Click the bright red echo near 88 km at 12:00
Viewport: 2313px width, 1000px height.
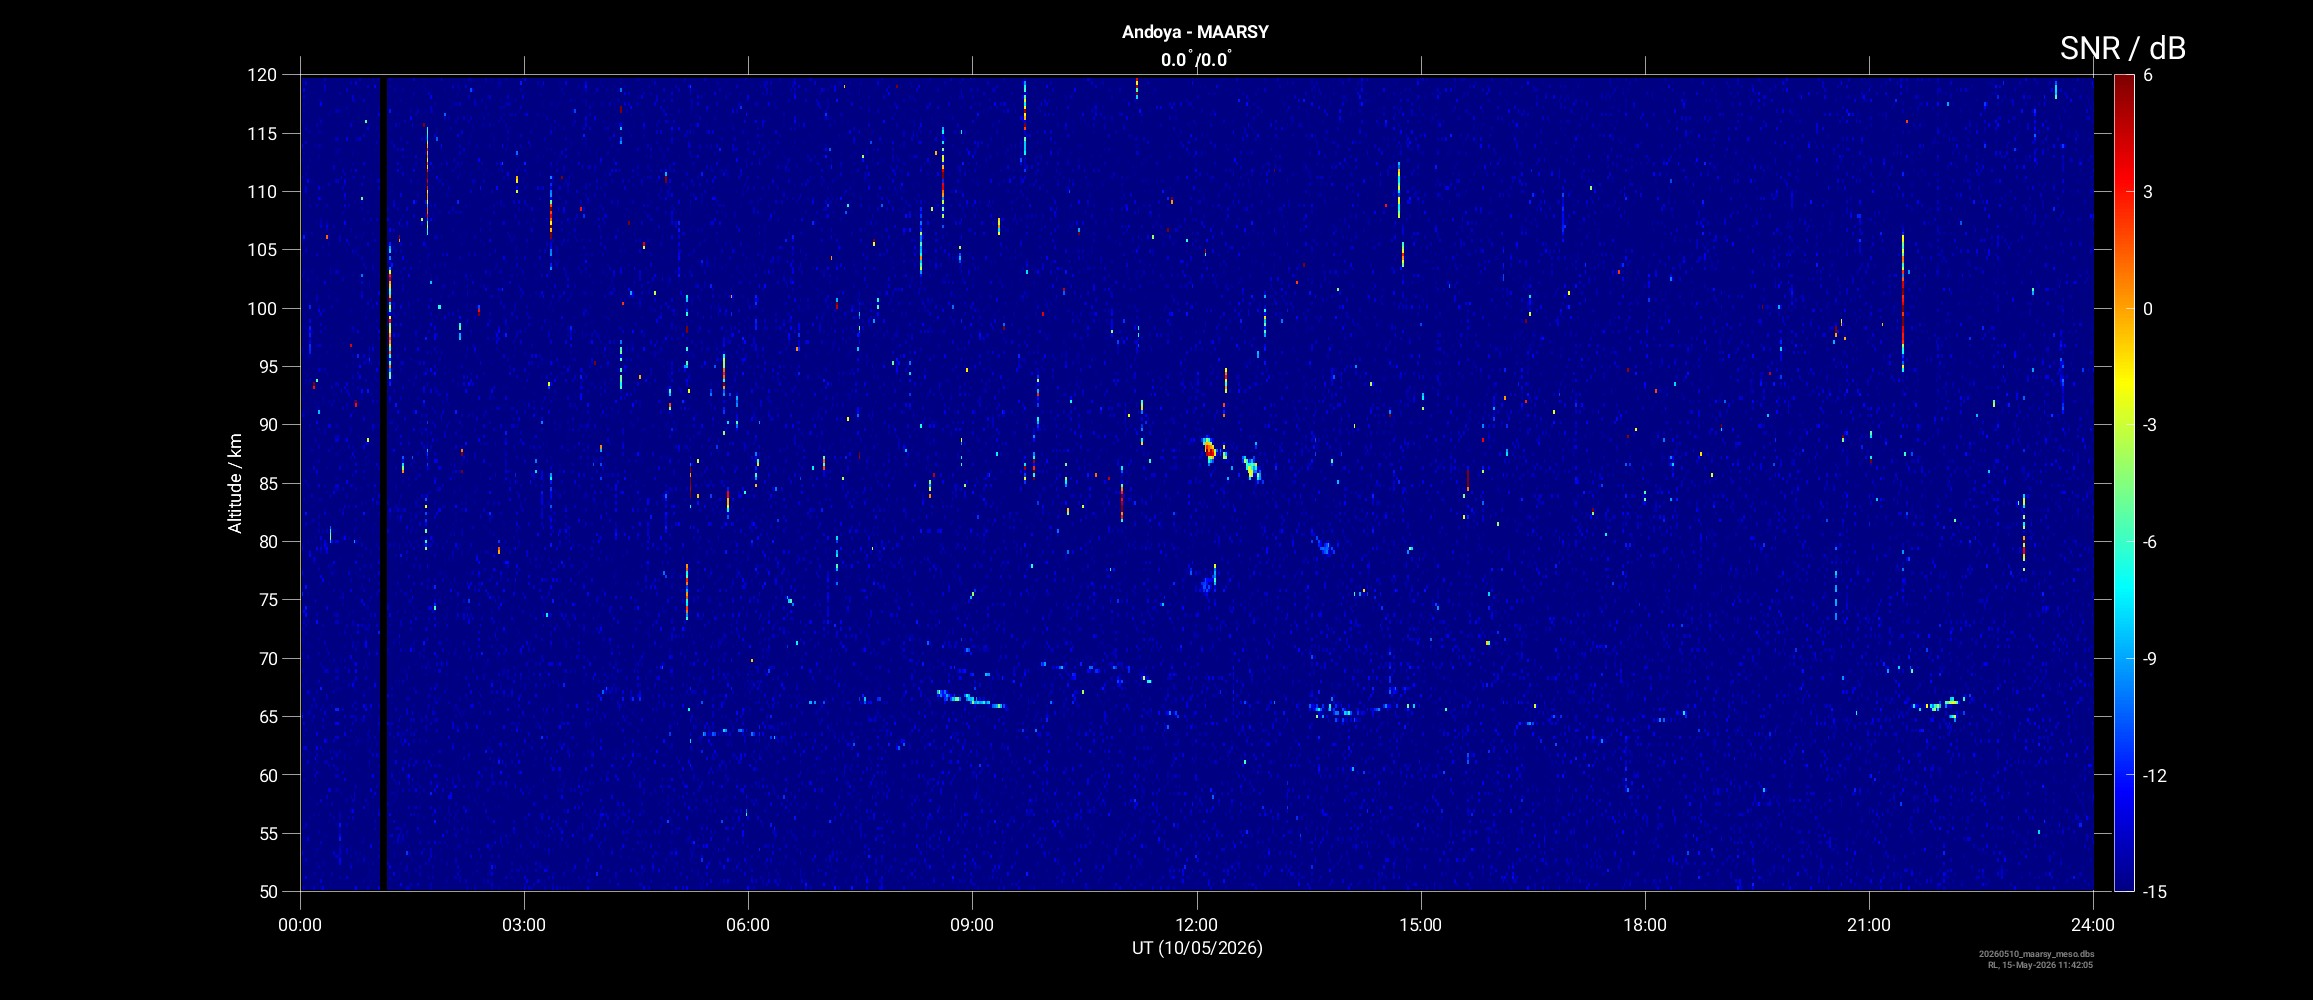click(x=1209, y=450)
